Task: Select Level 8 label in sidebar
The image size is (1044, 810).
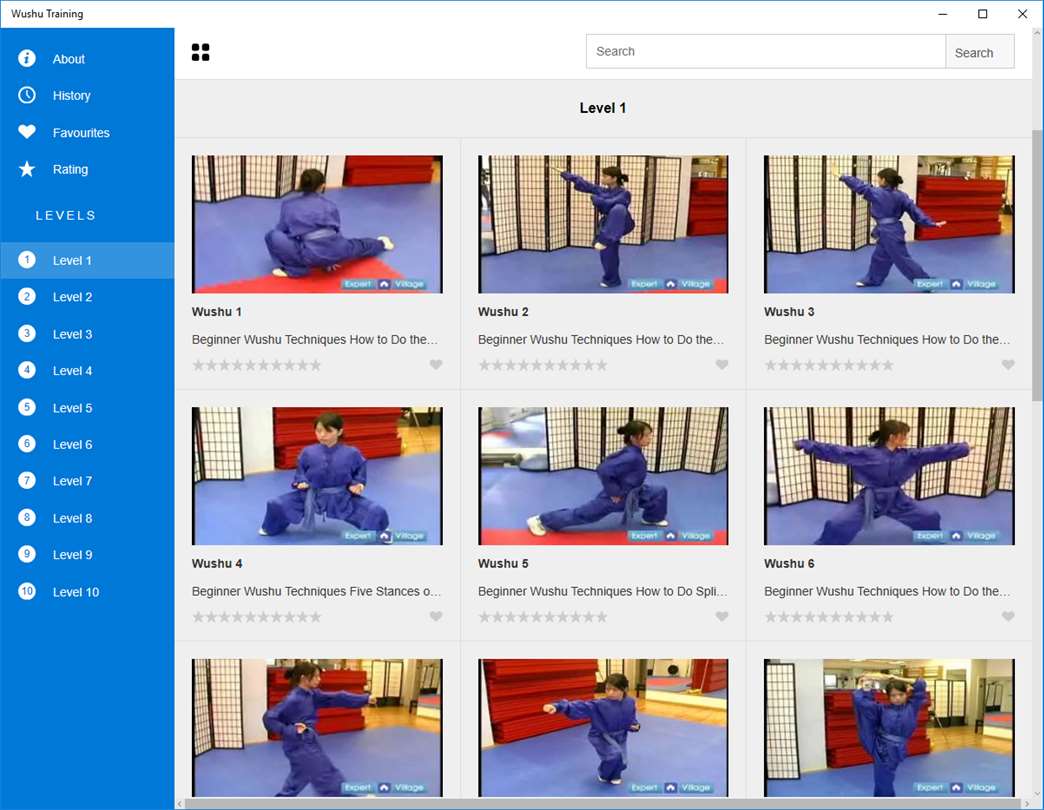Action: tap(72, 518)
